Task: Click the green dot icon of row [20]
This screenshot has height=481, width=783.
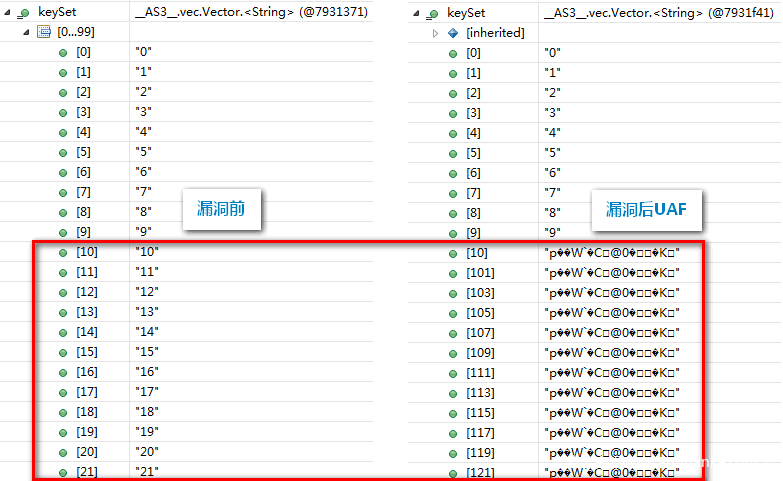Action: 63,453
